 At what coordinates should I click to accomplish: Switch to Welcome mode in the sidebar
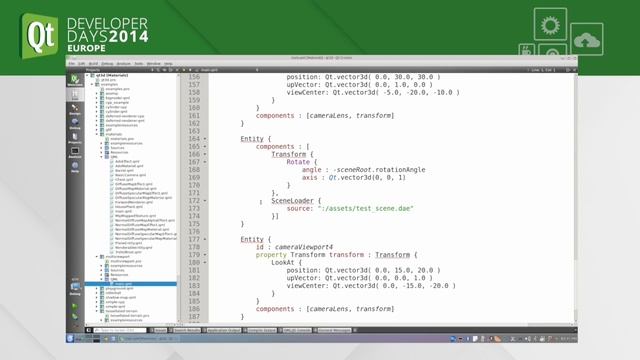pyautogui.click(x=75, y=80)
